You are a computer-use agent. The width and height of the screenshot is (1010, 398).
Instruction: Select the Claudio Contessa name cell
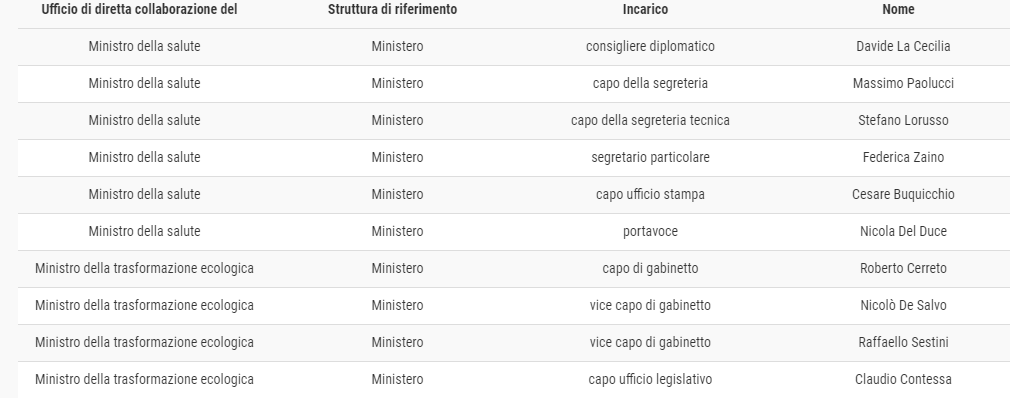[903, 379]
